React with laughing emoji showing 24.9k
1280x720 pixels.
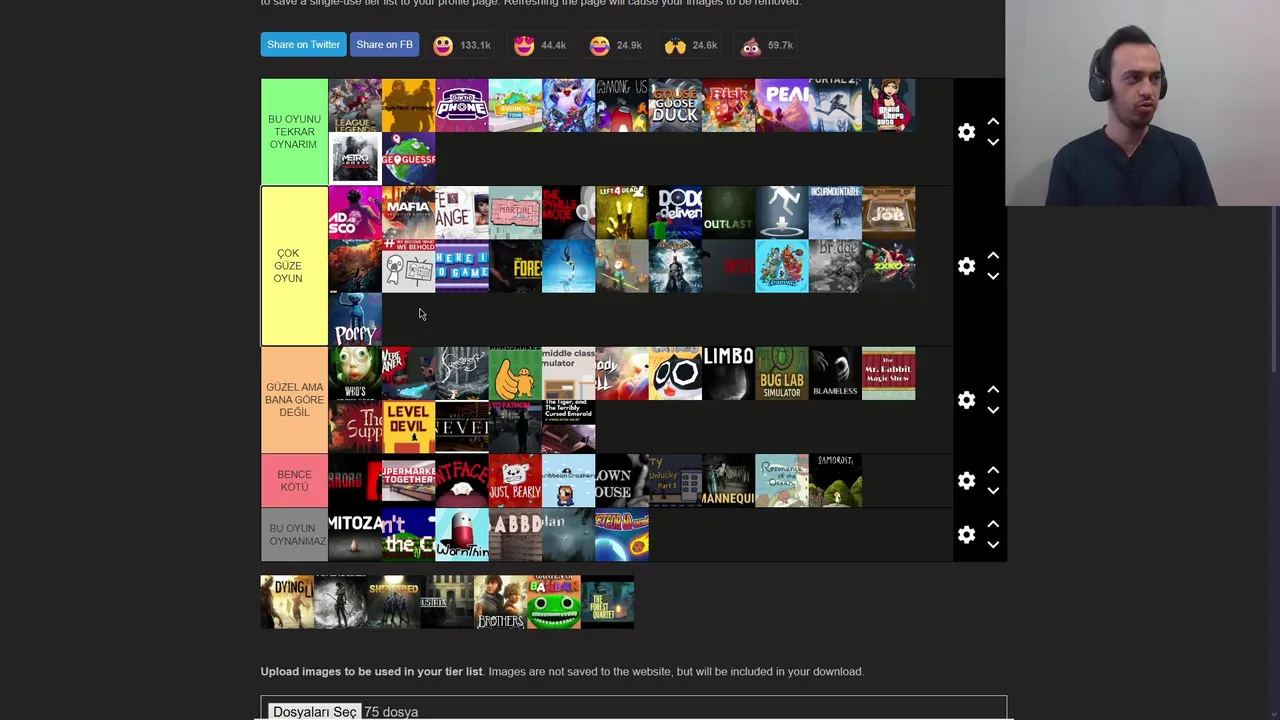coord(615,45)
